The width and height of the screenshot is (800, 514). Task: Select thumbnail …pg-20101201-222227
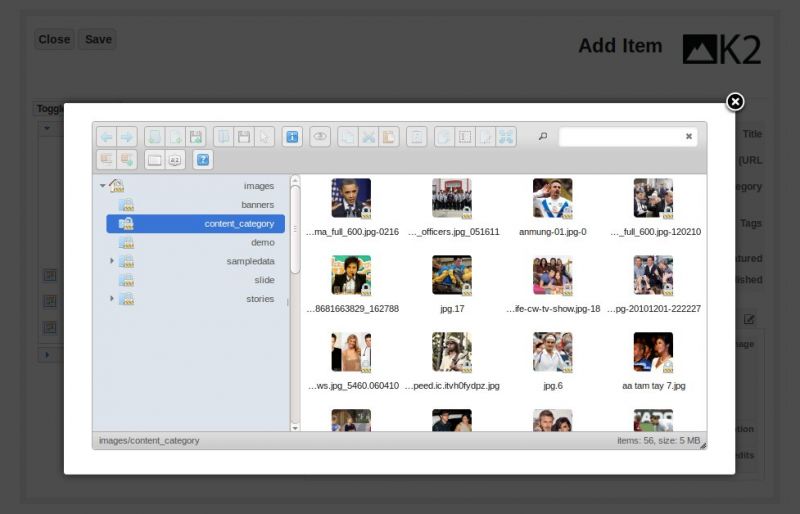coord(653,276)
